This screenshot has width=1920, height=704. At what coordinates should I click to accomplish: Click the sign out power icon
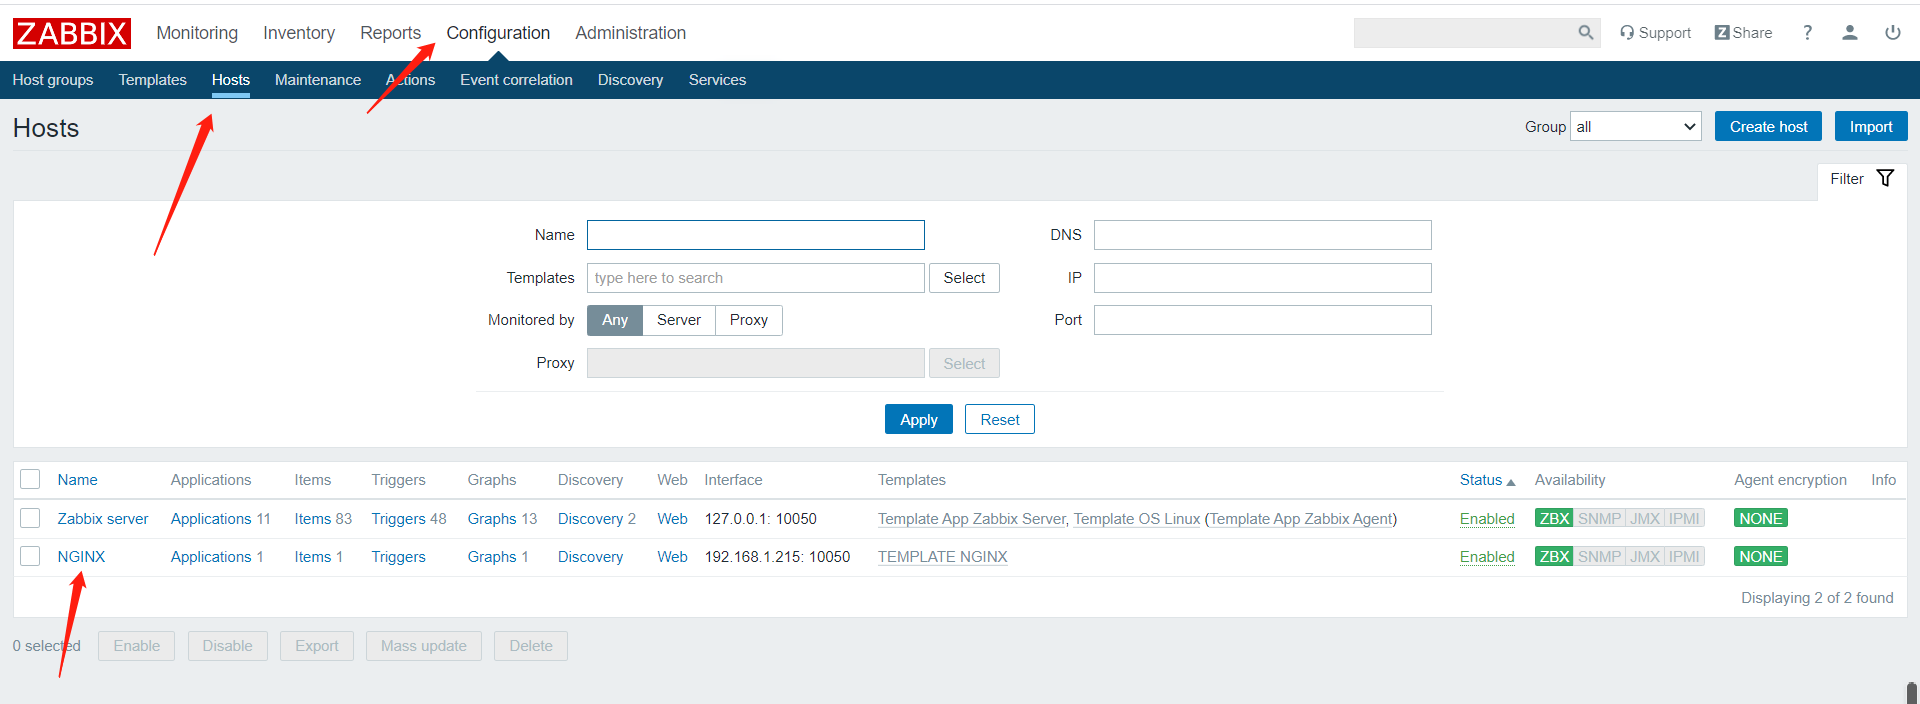(1893, 33)
